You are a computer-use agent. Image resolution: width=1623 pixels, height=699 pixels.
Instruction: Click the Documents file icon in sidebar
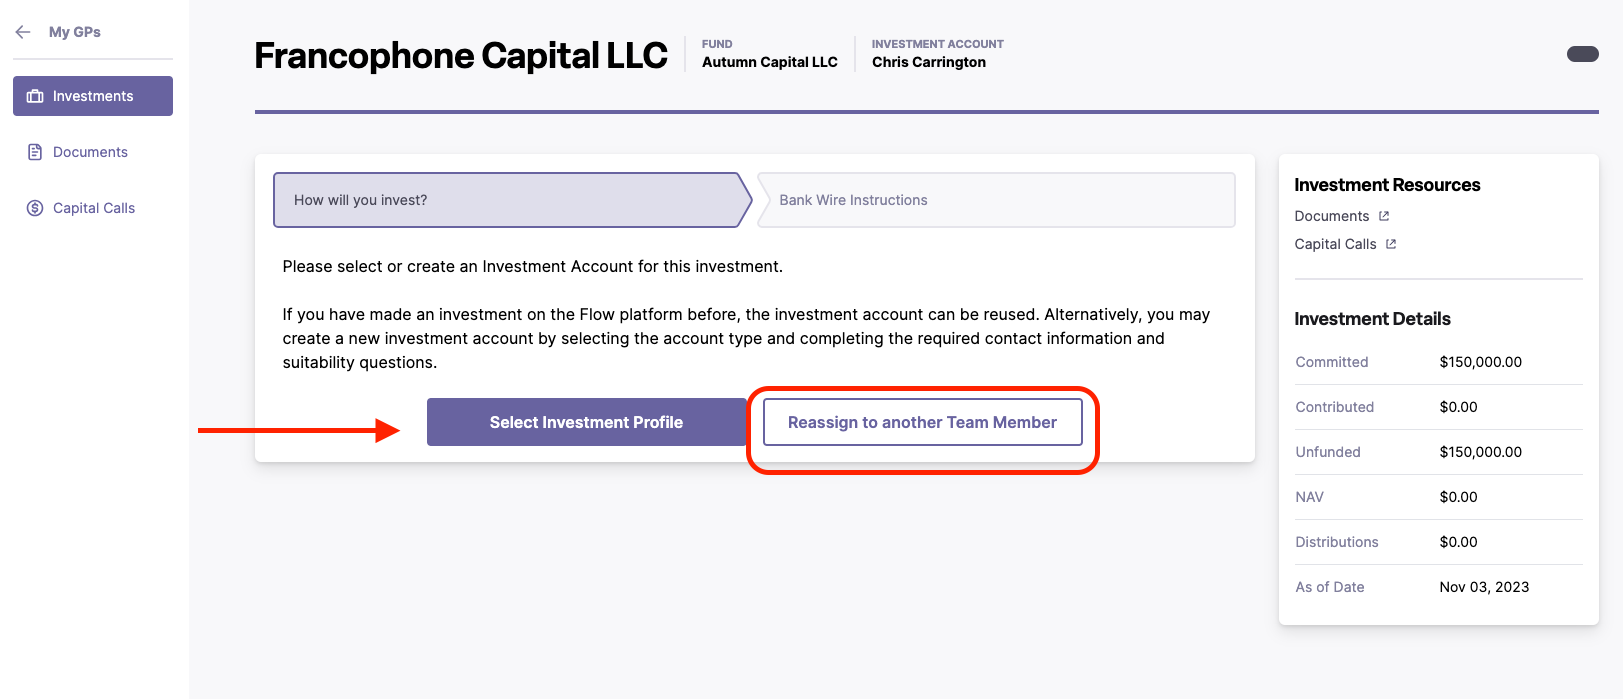pos(35,152)
